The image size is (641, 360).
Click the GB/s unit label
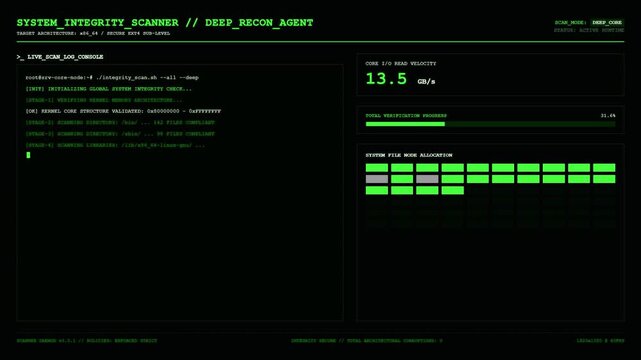tap(426, 82)
